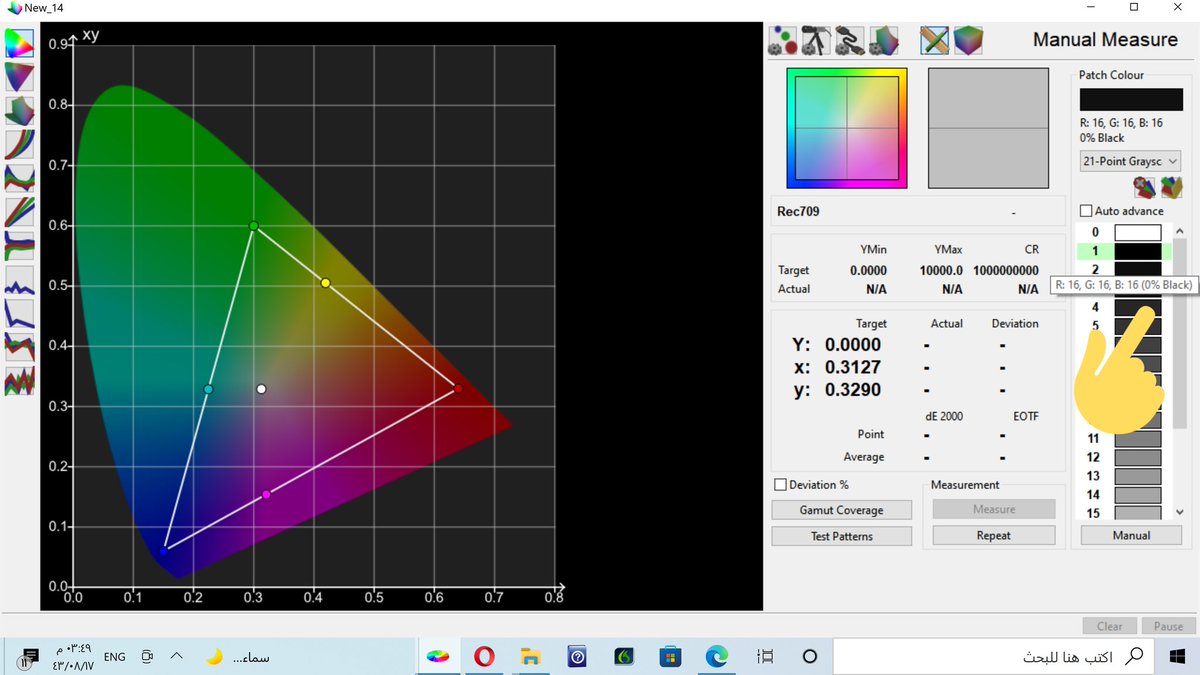The height and width of the screenshot is (675, 1200).
Task: Select patch number 15 in list
Action: coord(1093,513)
